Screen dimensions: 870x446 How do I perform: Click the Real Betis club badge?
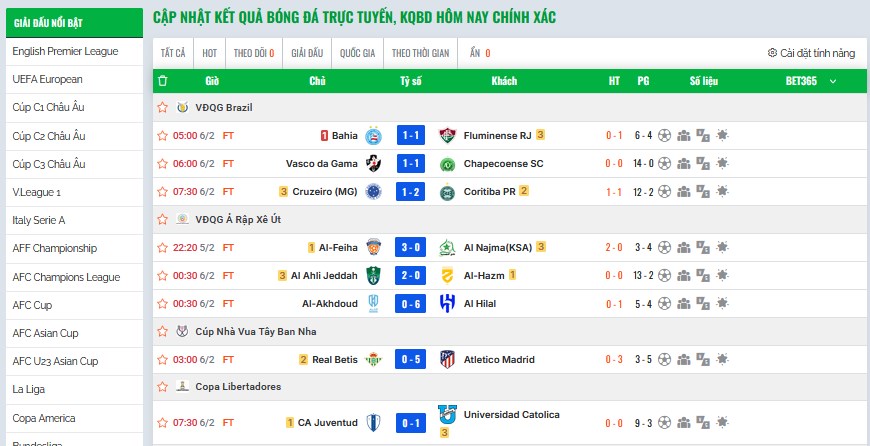click(374, 360)
